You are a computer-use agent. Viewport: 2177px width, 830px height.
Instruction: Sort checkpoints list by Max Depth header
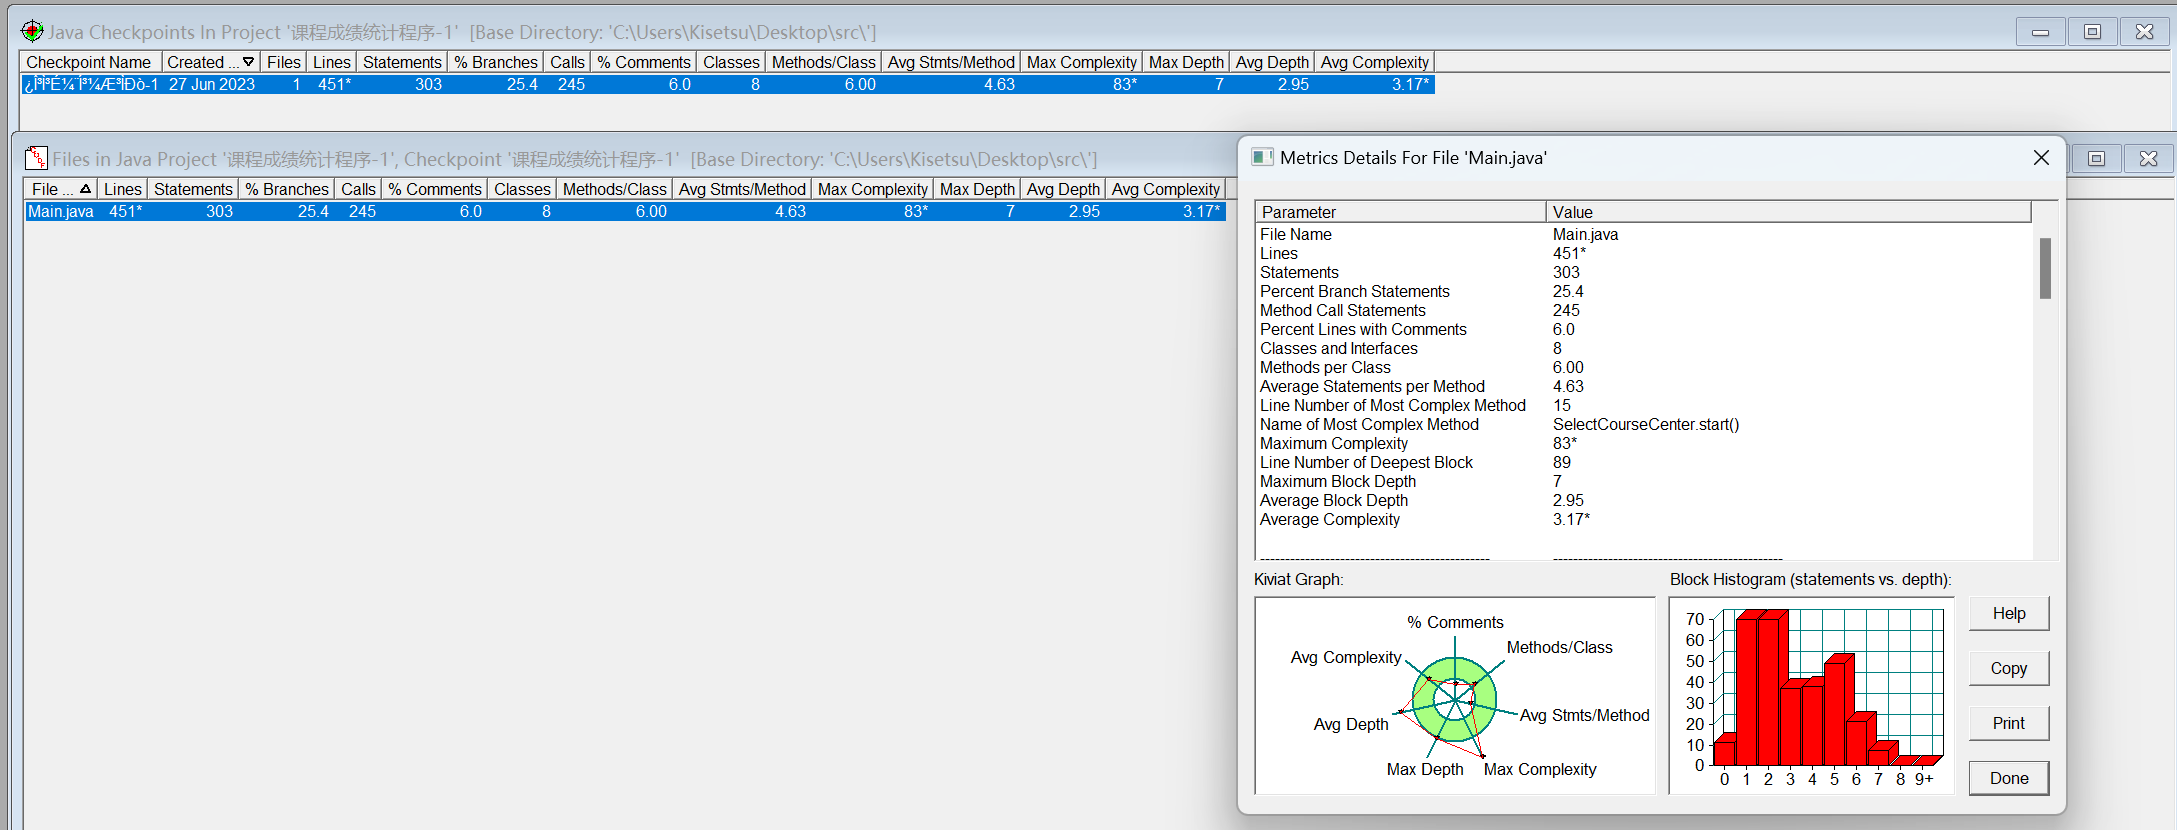pyautogui.click(x=1186, y=62)
